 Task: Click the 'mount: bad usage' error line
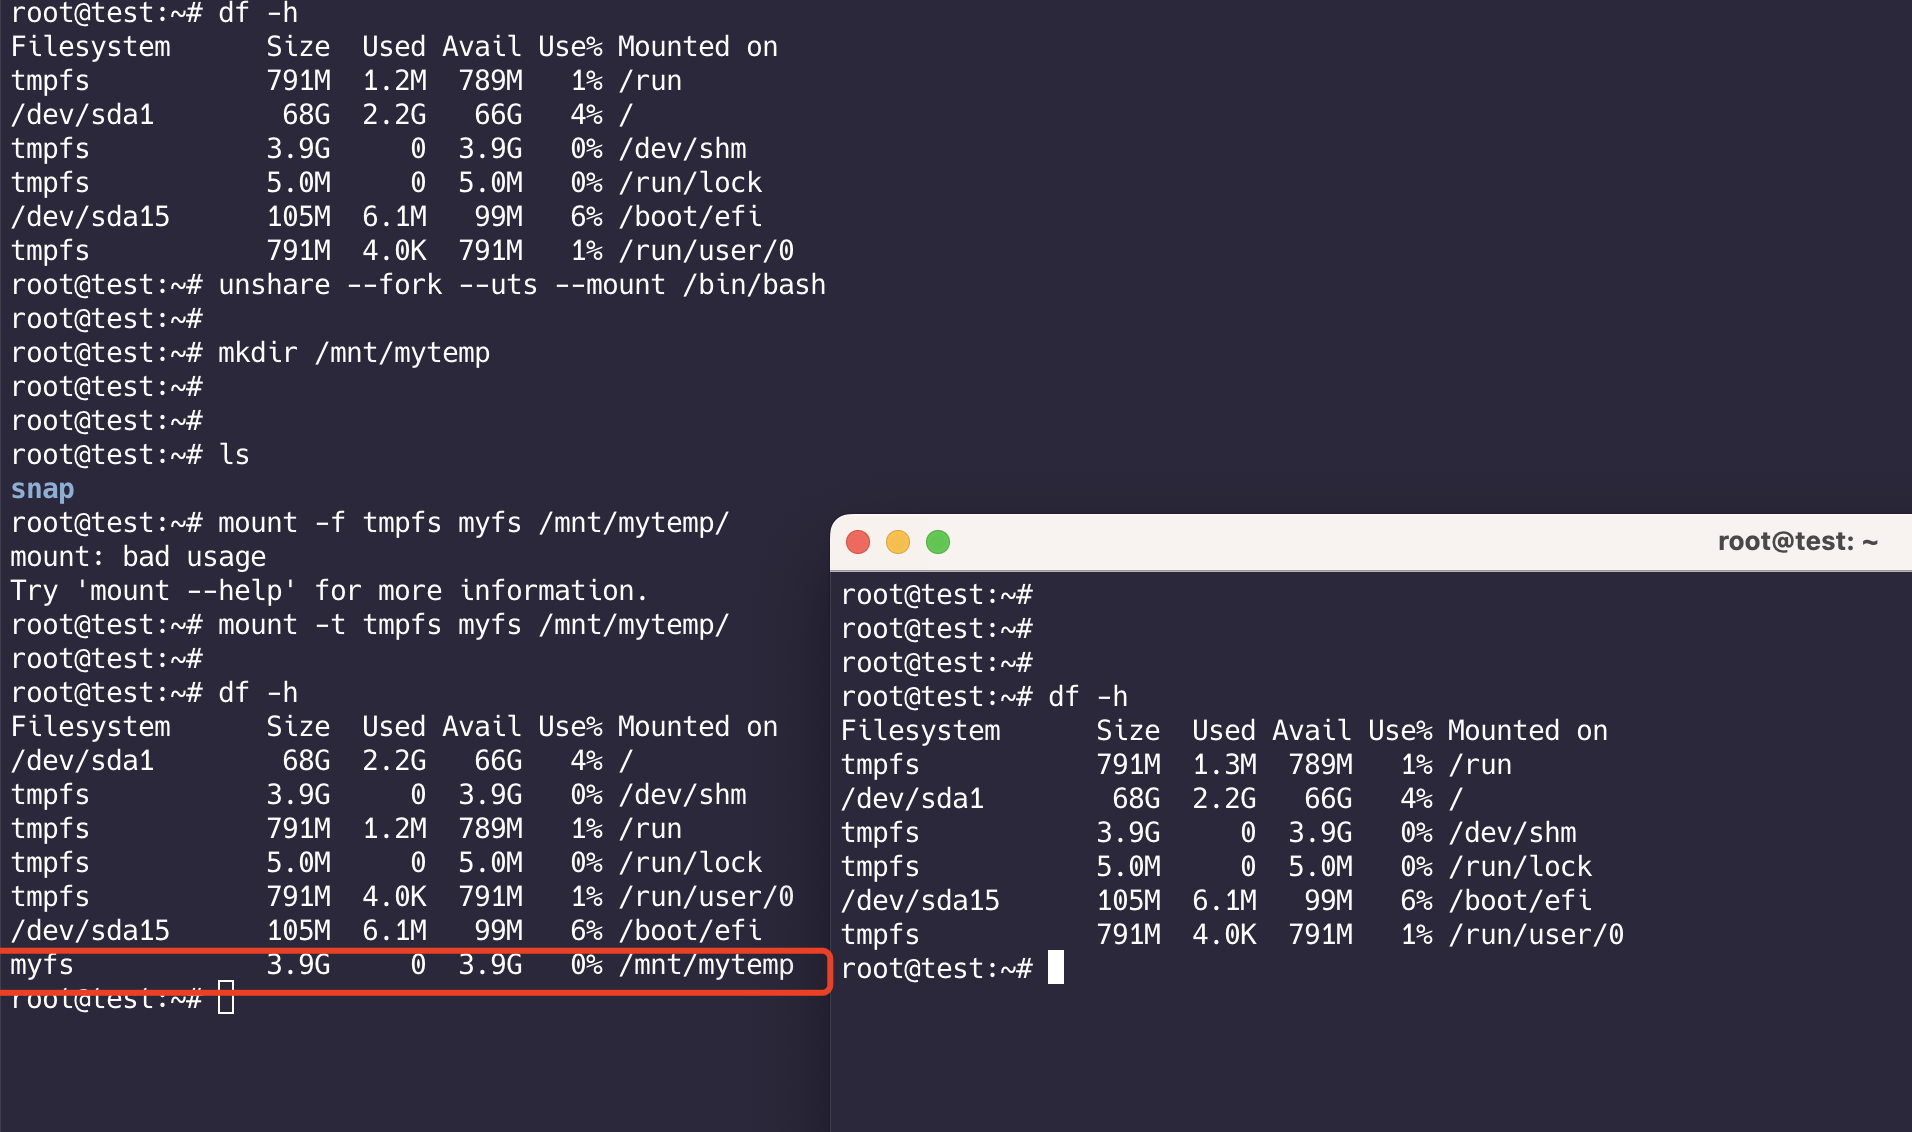pyautogui.click(x=138, y=557)
